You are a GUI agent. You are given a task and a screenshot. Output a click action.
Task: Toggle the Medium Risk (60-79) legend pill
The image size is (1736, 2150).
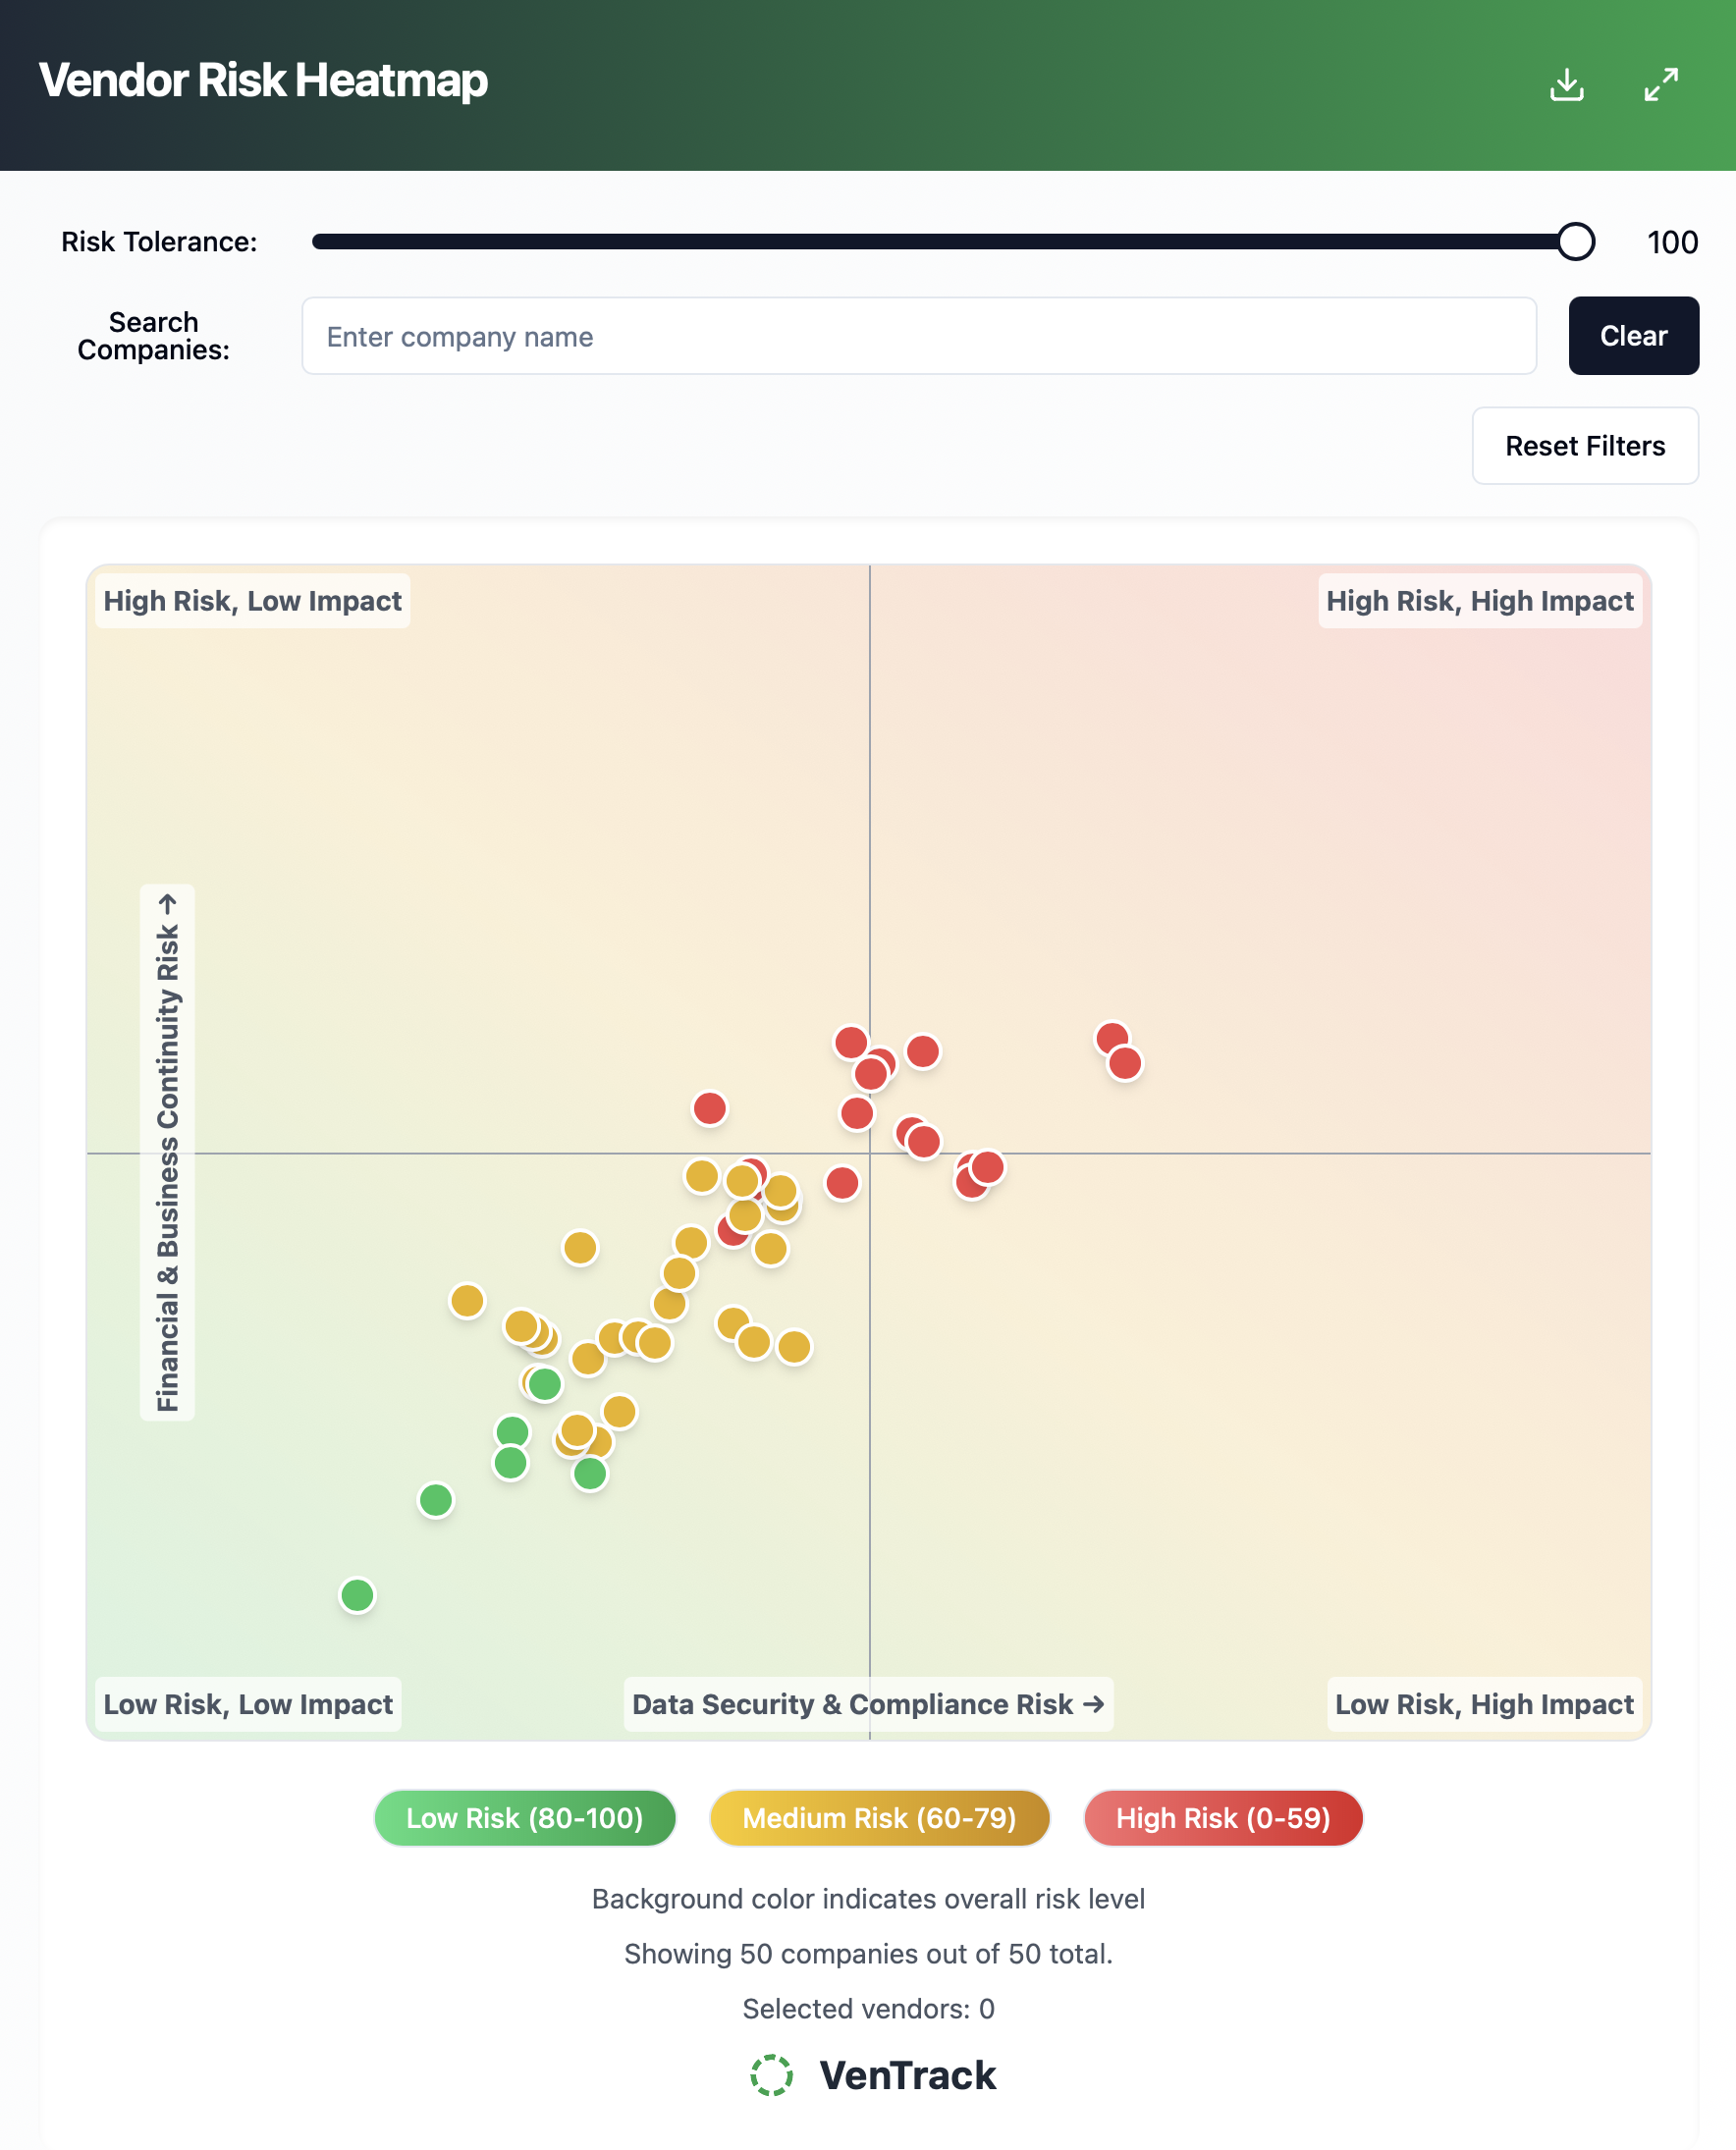879,1818
